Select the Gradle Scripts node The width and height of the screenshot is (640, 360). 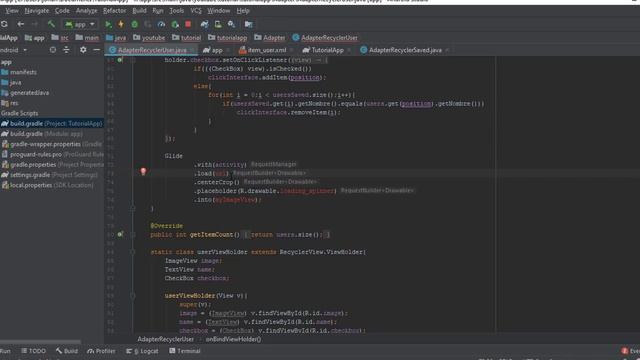coord(19,113)
